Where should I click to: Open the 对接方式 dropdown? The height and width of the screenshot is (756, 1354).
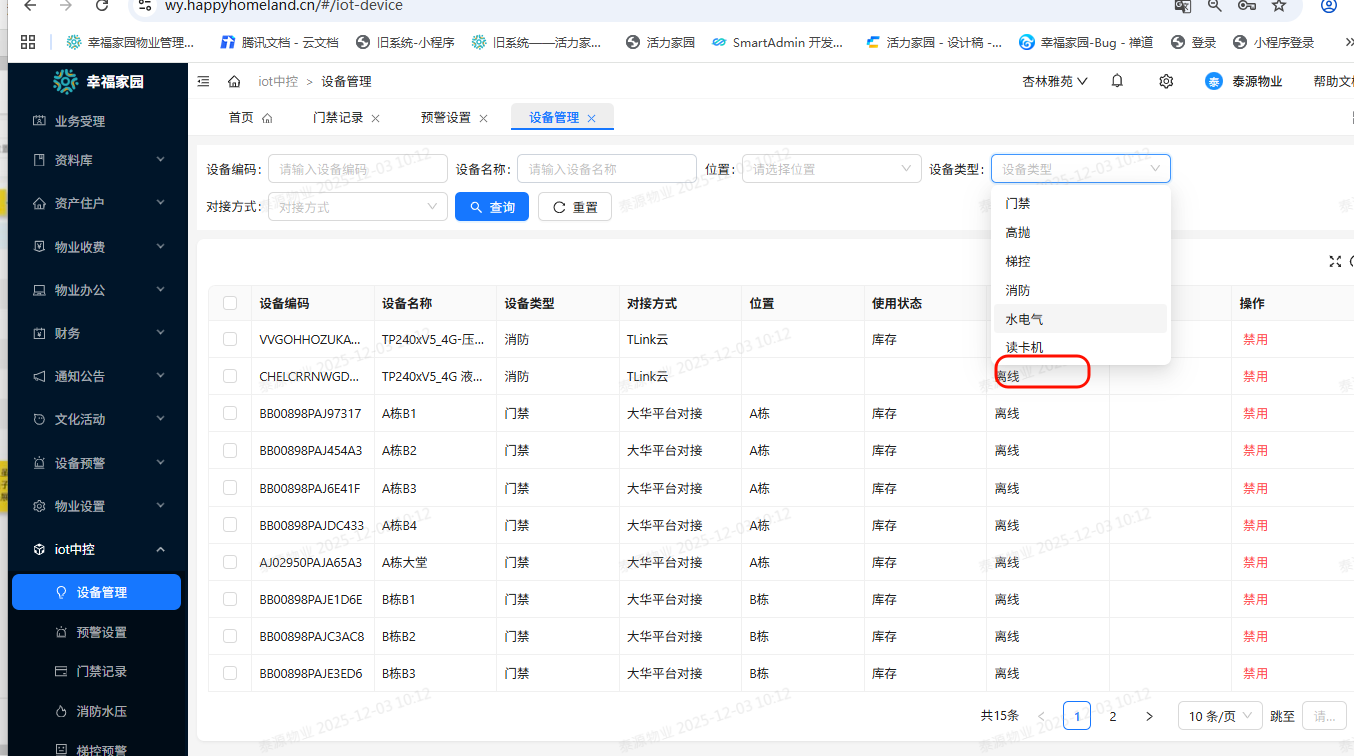357,207
